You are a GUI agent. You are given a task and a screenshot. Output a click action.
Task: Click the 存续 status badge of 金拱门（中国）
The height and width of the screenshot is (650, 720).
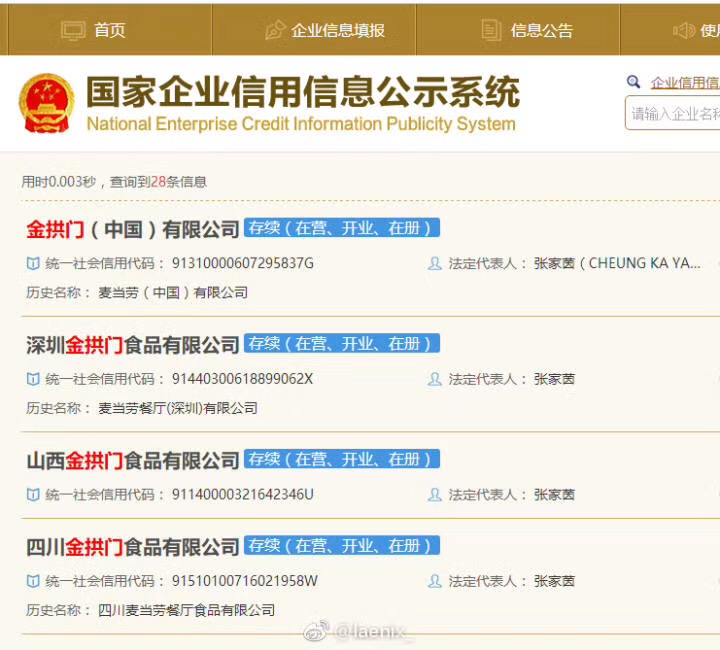pyautogui.click(x=342, y=228)
